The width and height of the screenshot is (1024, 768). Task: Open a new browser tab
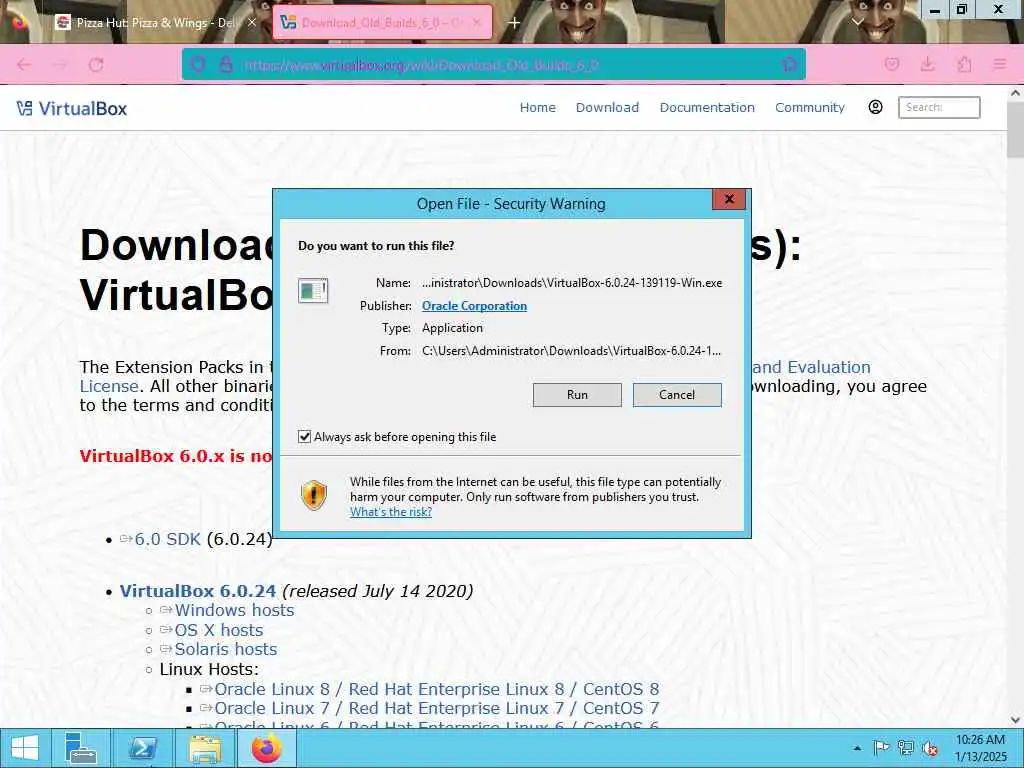tap(515, 22)
